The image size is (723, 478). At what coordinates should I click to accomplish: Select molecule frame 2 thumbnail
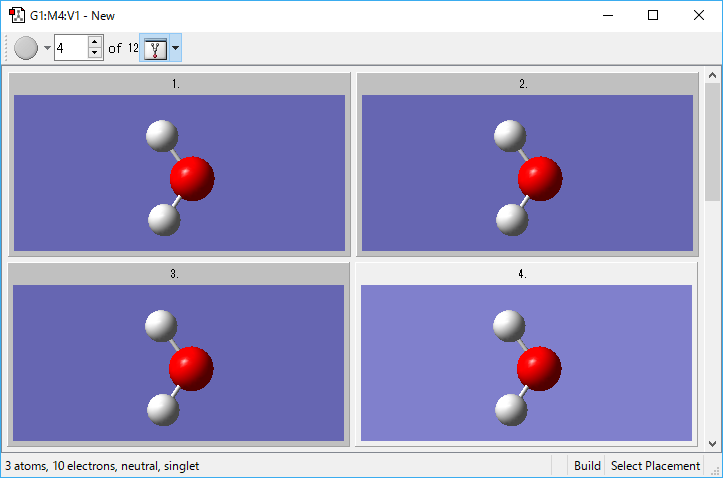(x=527, y=173)
